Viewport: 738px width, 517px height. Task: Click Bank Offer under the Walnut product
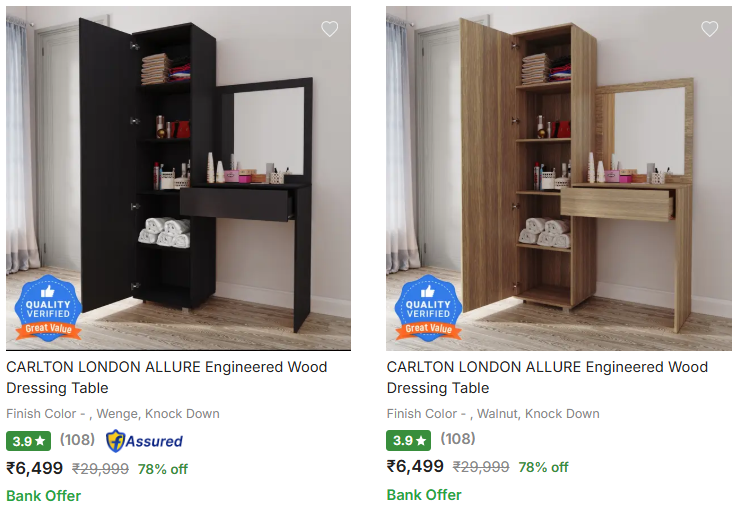[x=424, y=495]
